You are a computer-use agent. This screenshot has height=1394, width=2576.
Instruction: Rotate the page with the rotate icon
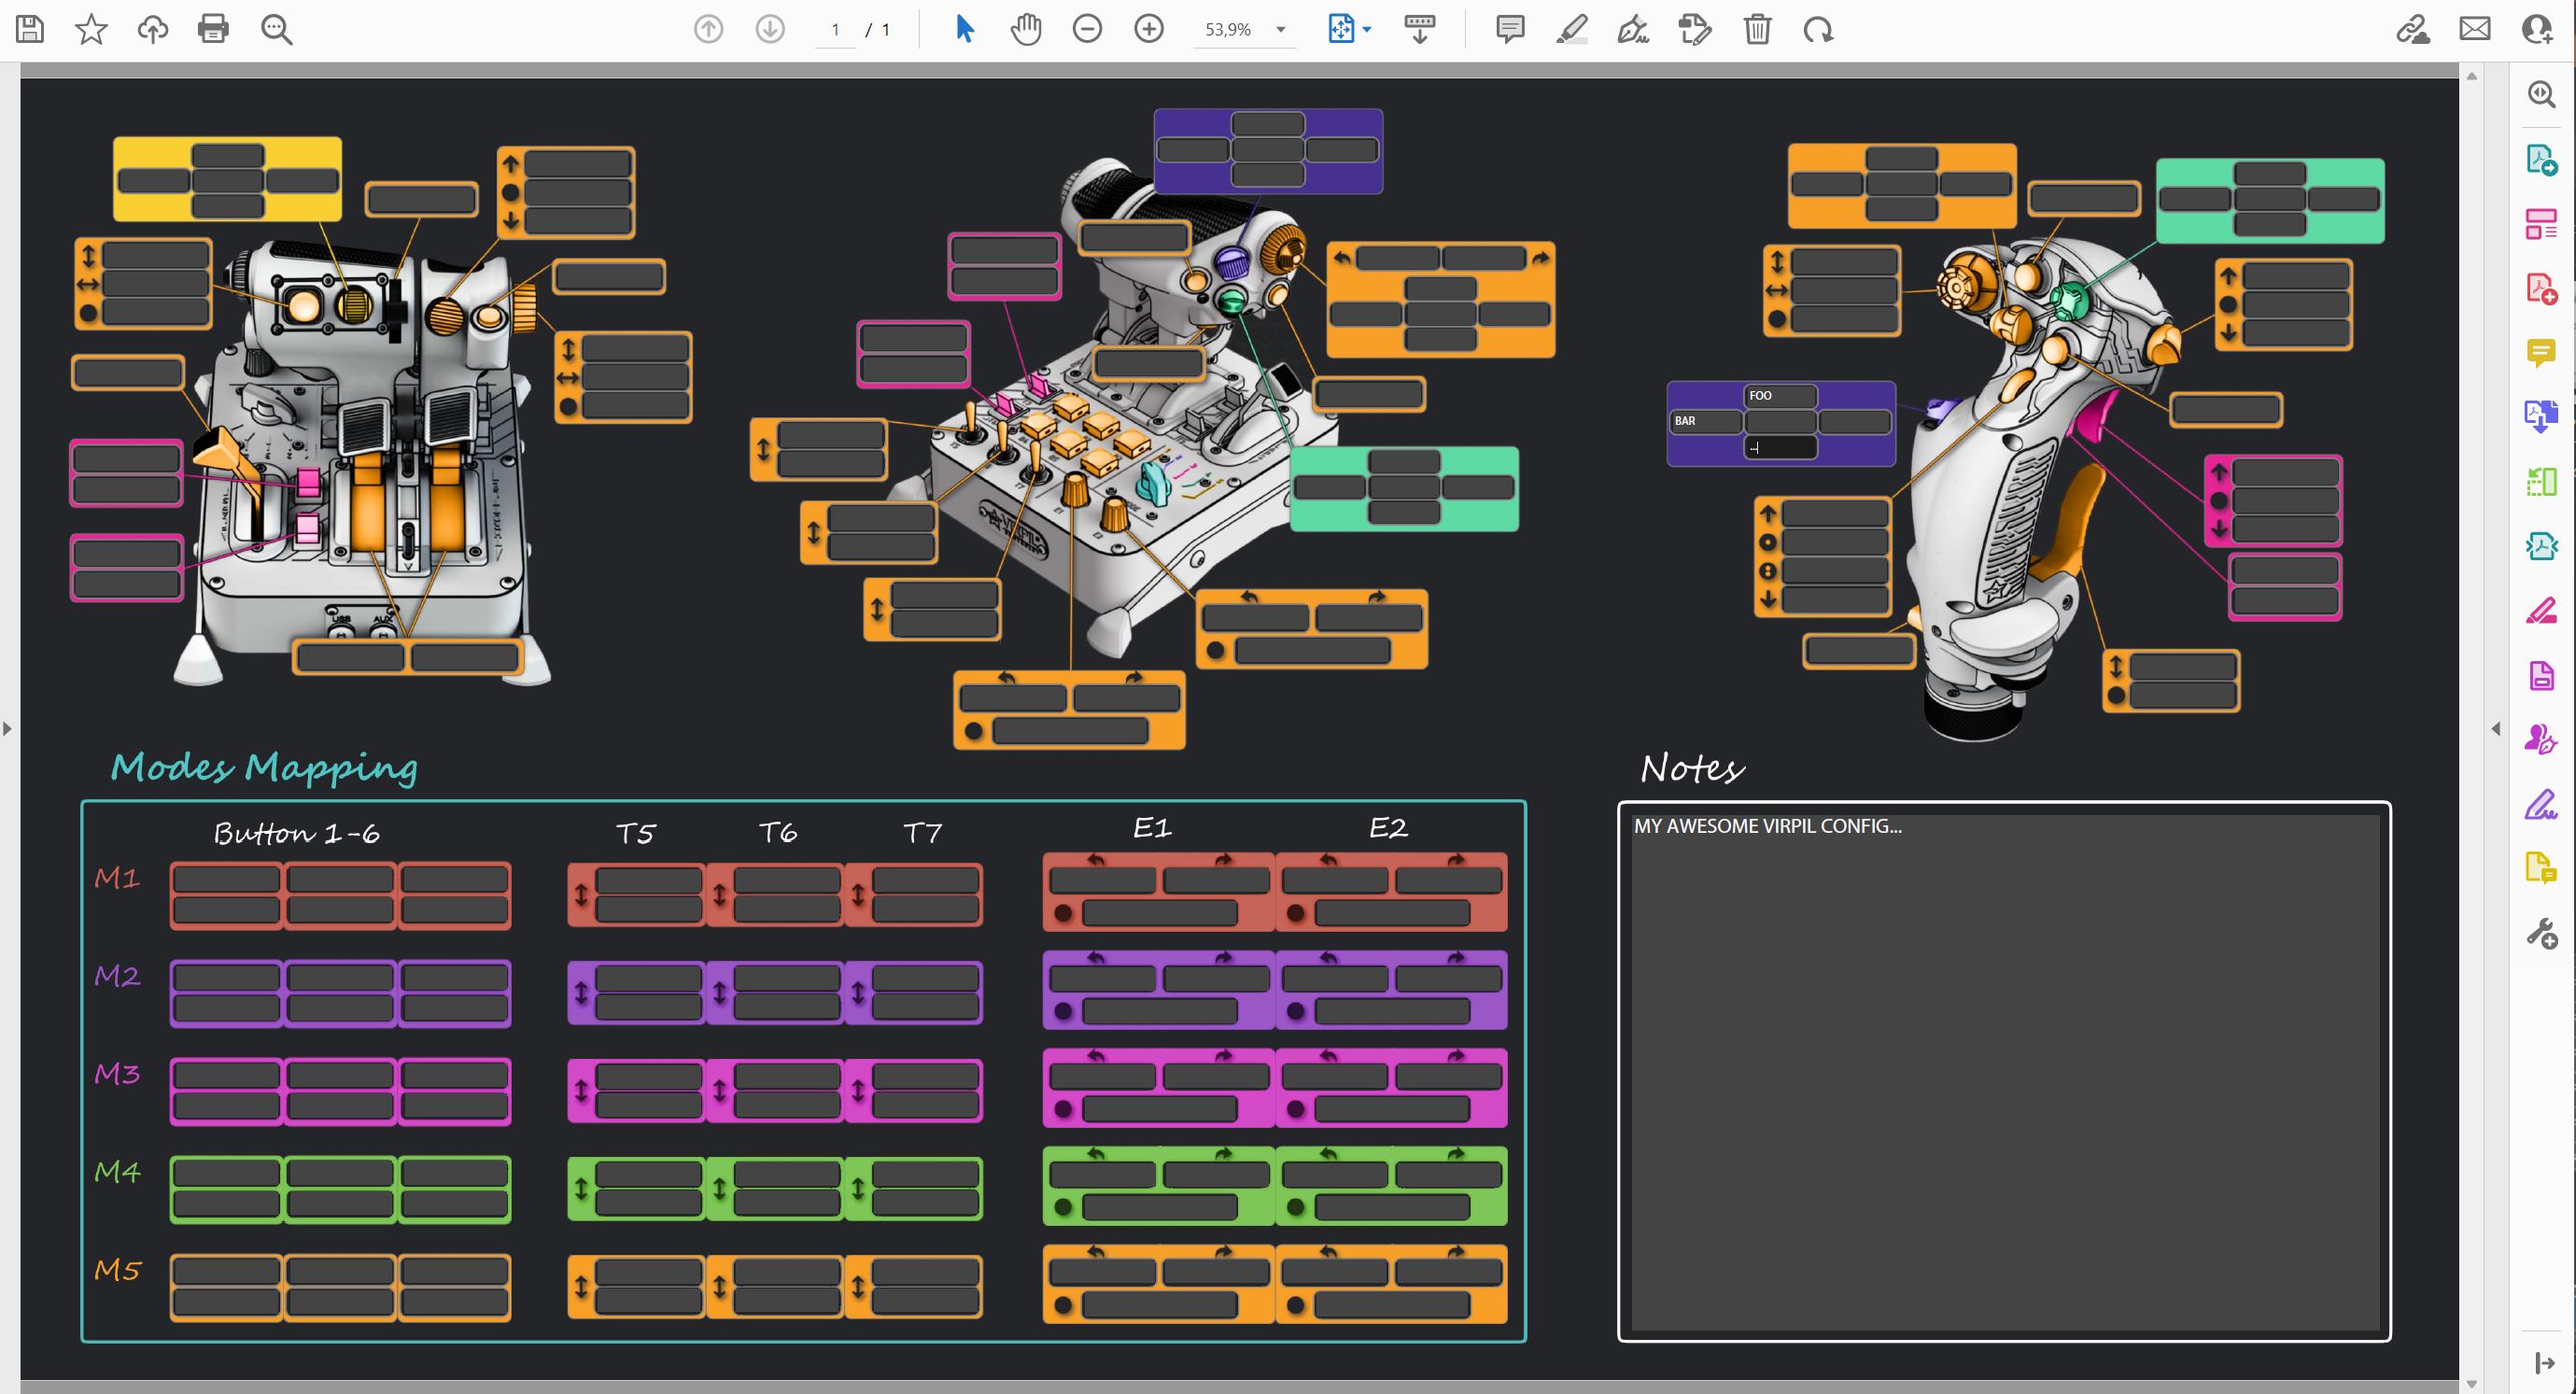tap(1818, 29)
